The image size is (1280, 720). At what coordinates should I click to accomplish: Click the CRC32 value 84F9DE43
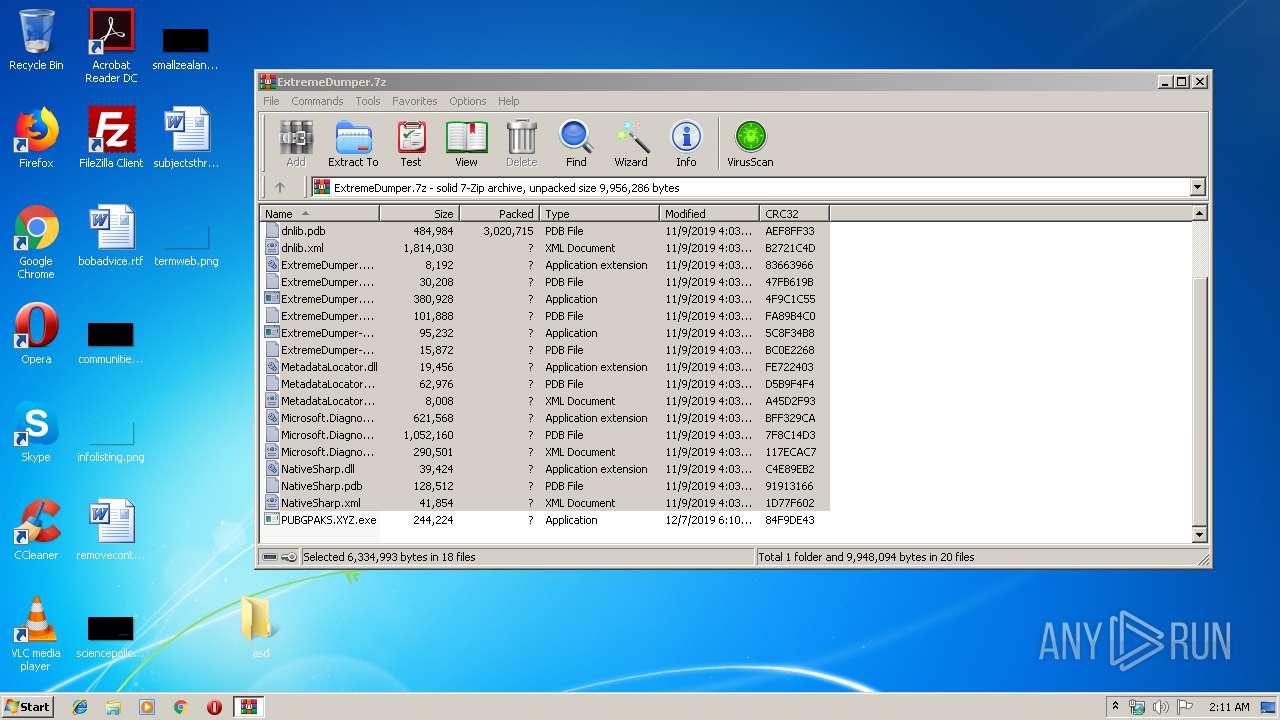coord(790,520)
